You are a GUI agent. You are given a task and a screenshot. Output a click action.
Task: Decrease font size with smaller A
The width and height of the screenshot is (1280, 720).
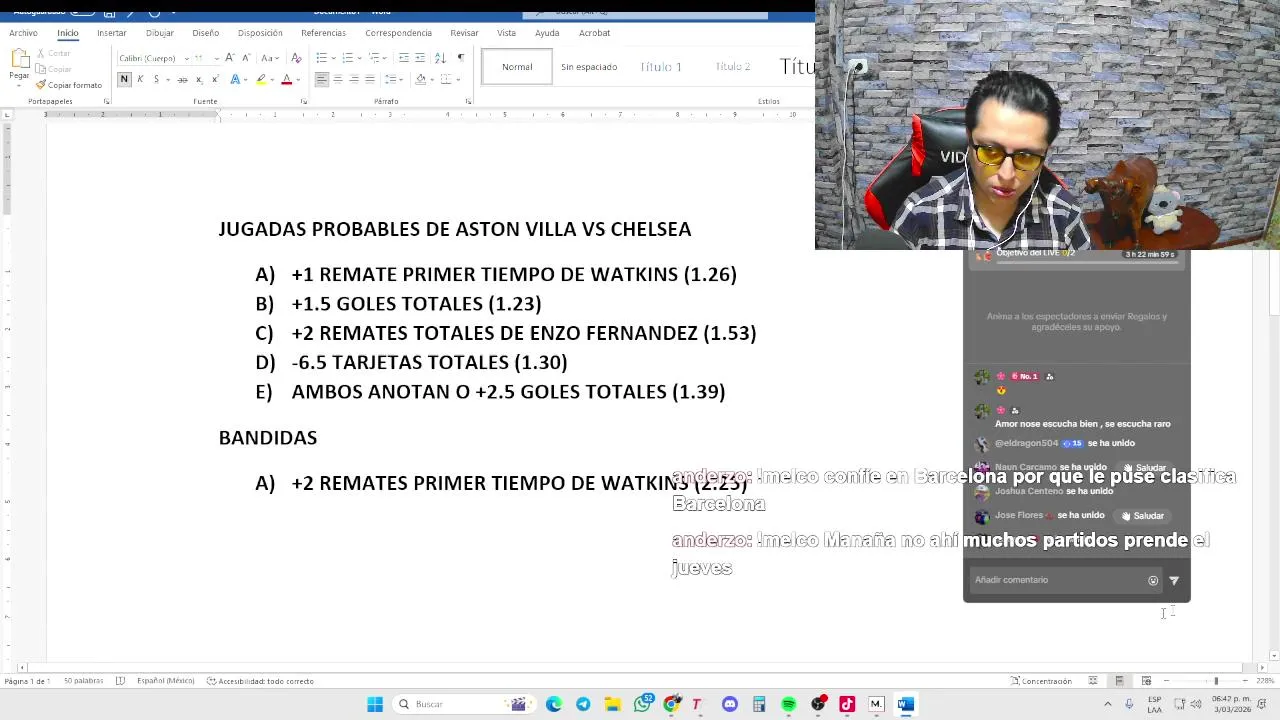pos(246,58)
